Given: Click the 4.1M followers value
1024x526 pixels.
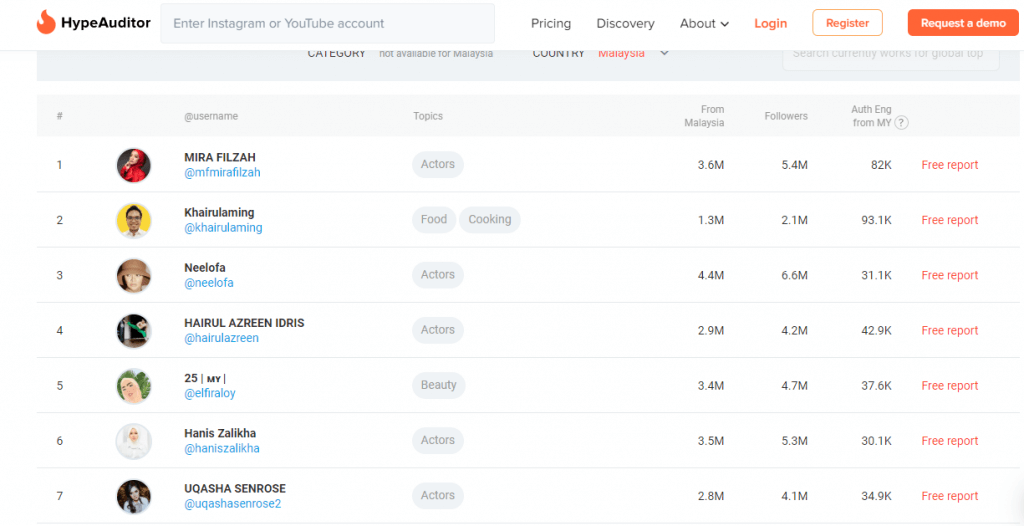Looking at the screenshot, I should pos(795,497).
